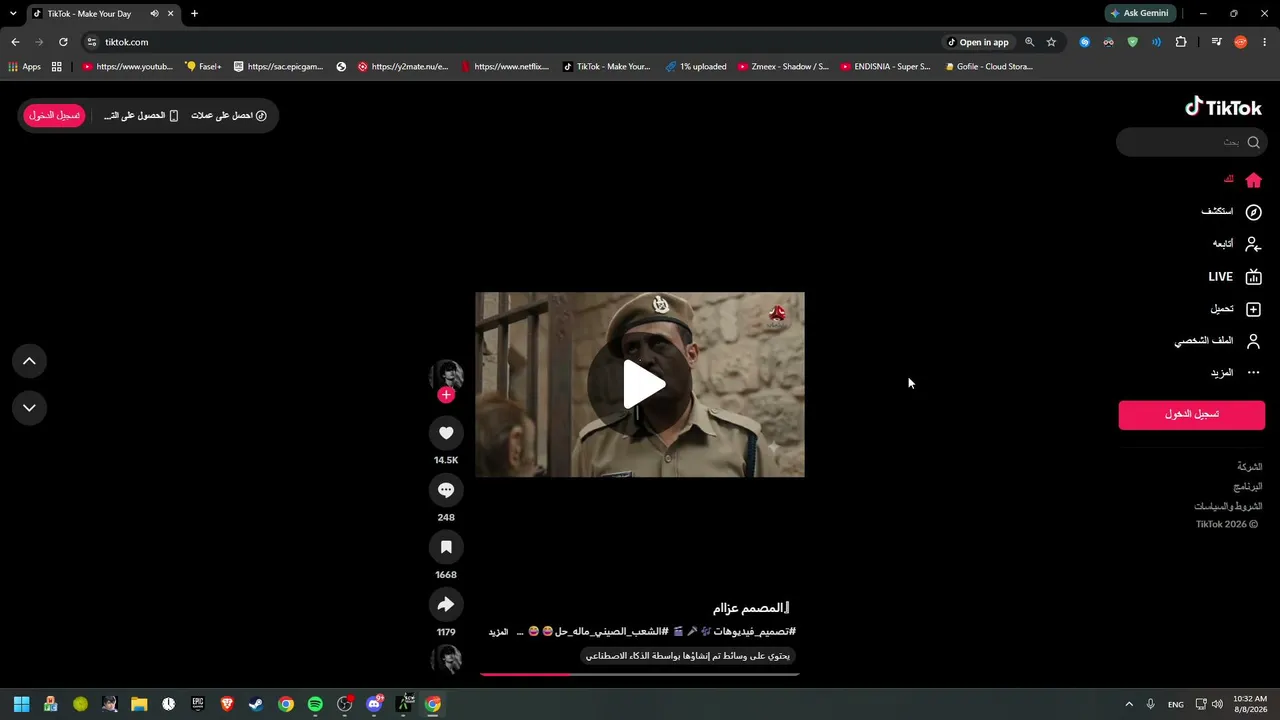This screenshot has width=1280, height=720.
Task: Open the Netflix bookmark
Action: (x=504, y=67)
